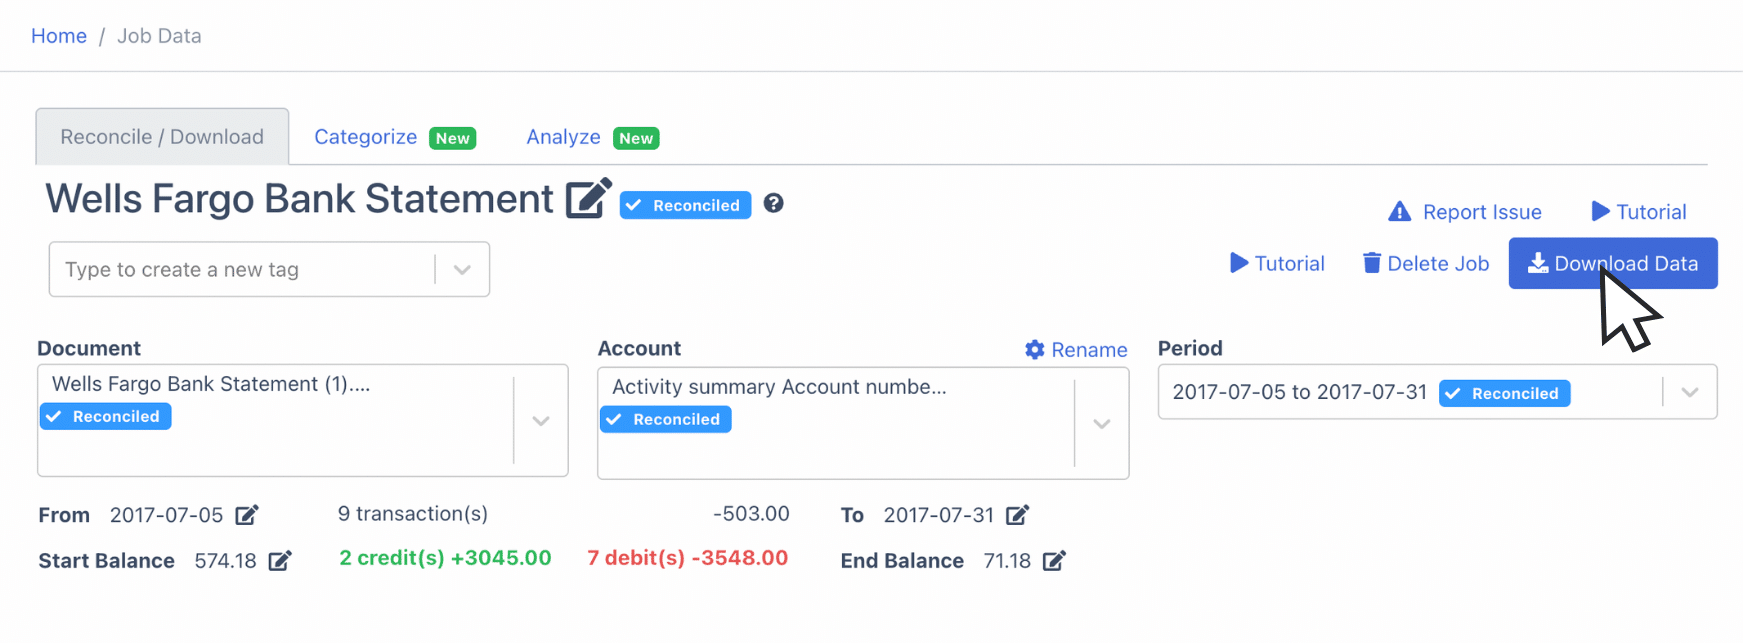Click the Download Data button
The height and width of the screenshot is (643, 1744).
(1613, 263)
